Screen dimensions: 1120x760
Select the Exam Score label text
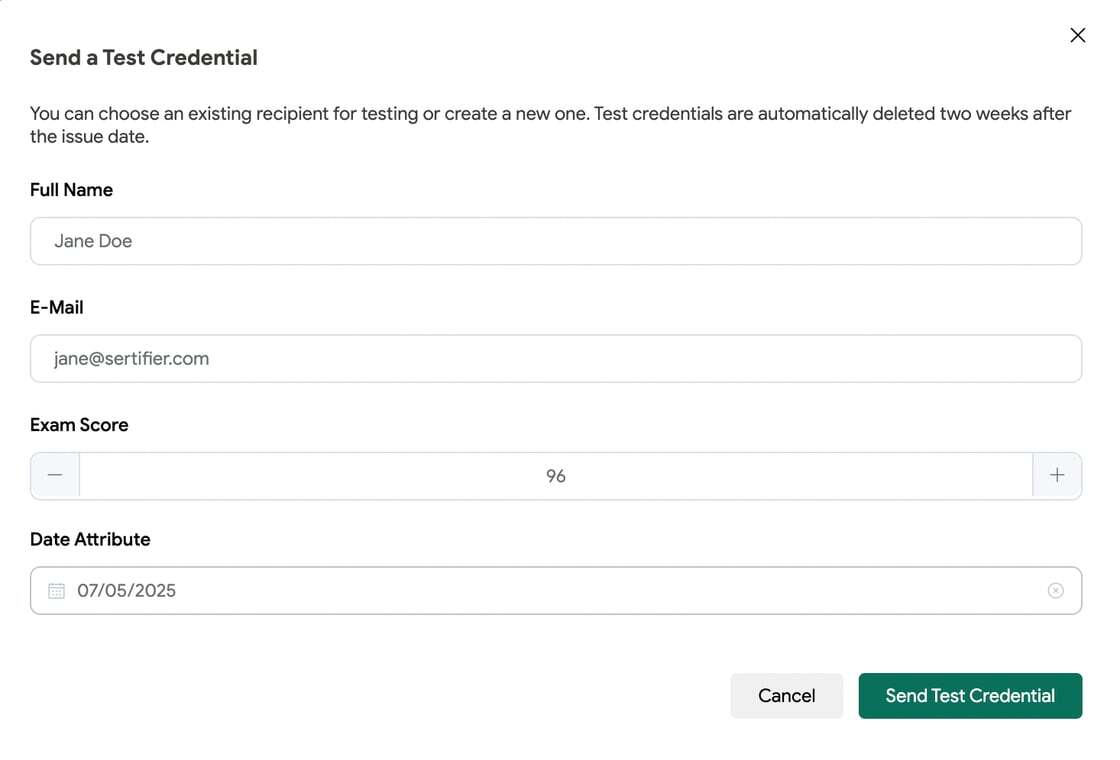click(x=79, y=424)
